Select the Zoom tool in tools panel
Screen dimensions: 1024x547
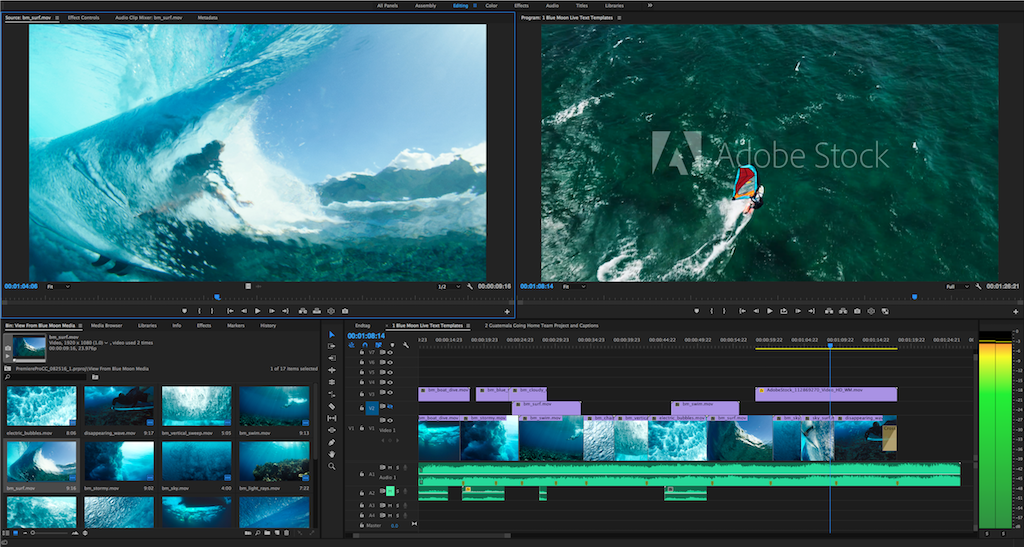pos(332,466)
